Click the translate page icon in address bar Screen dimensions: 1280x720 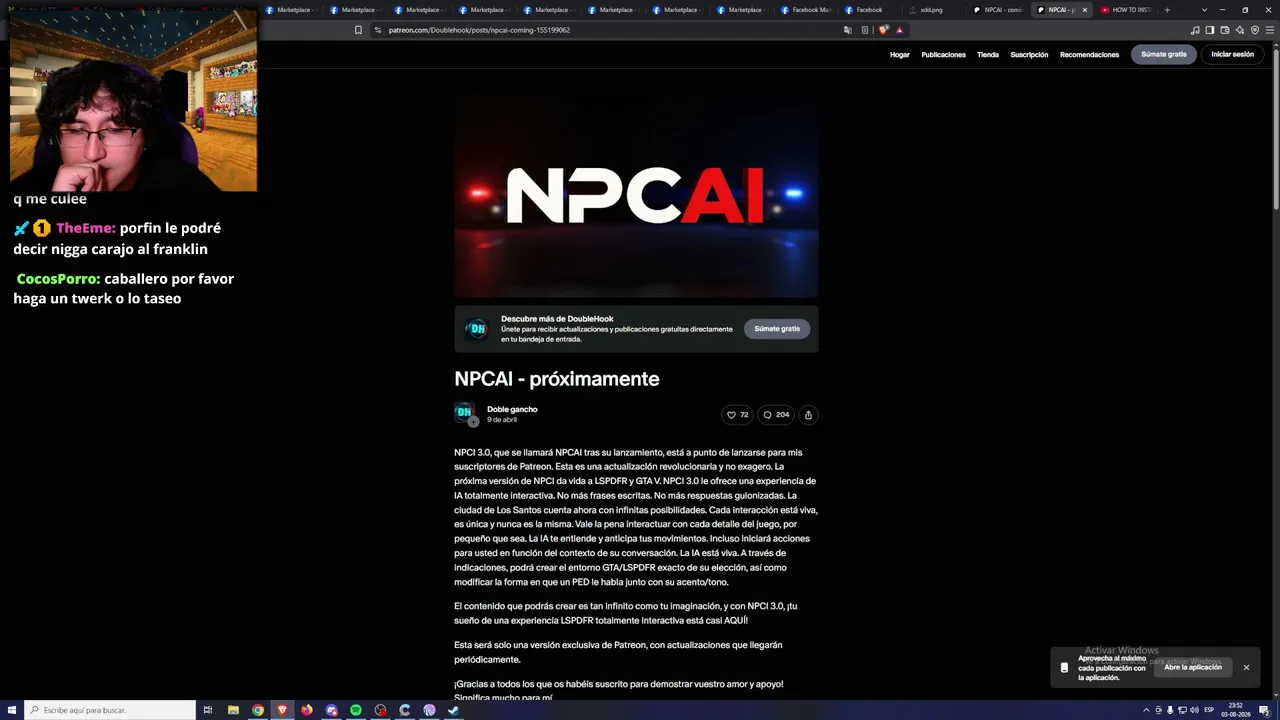point(848,30)
